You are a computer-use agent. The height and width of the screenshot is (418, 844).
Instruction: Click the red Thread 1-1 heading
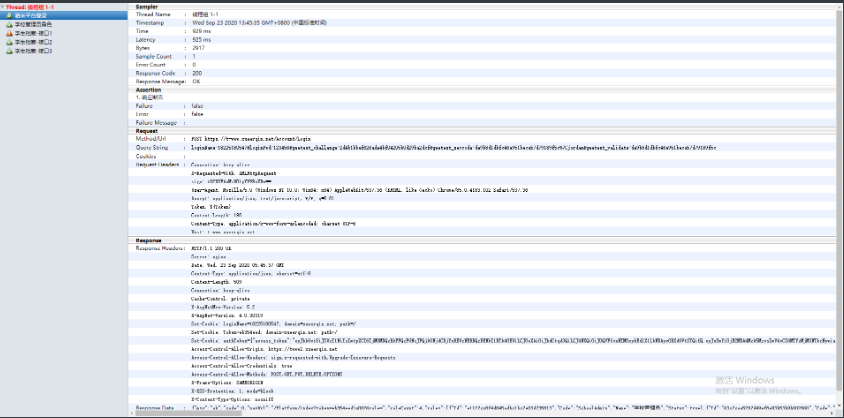(x=30, y=7)
